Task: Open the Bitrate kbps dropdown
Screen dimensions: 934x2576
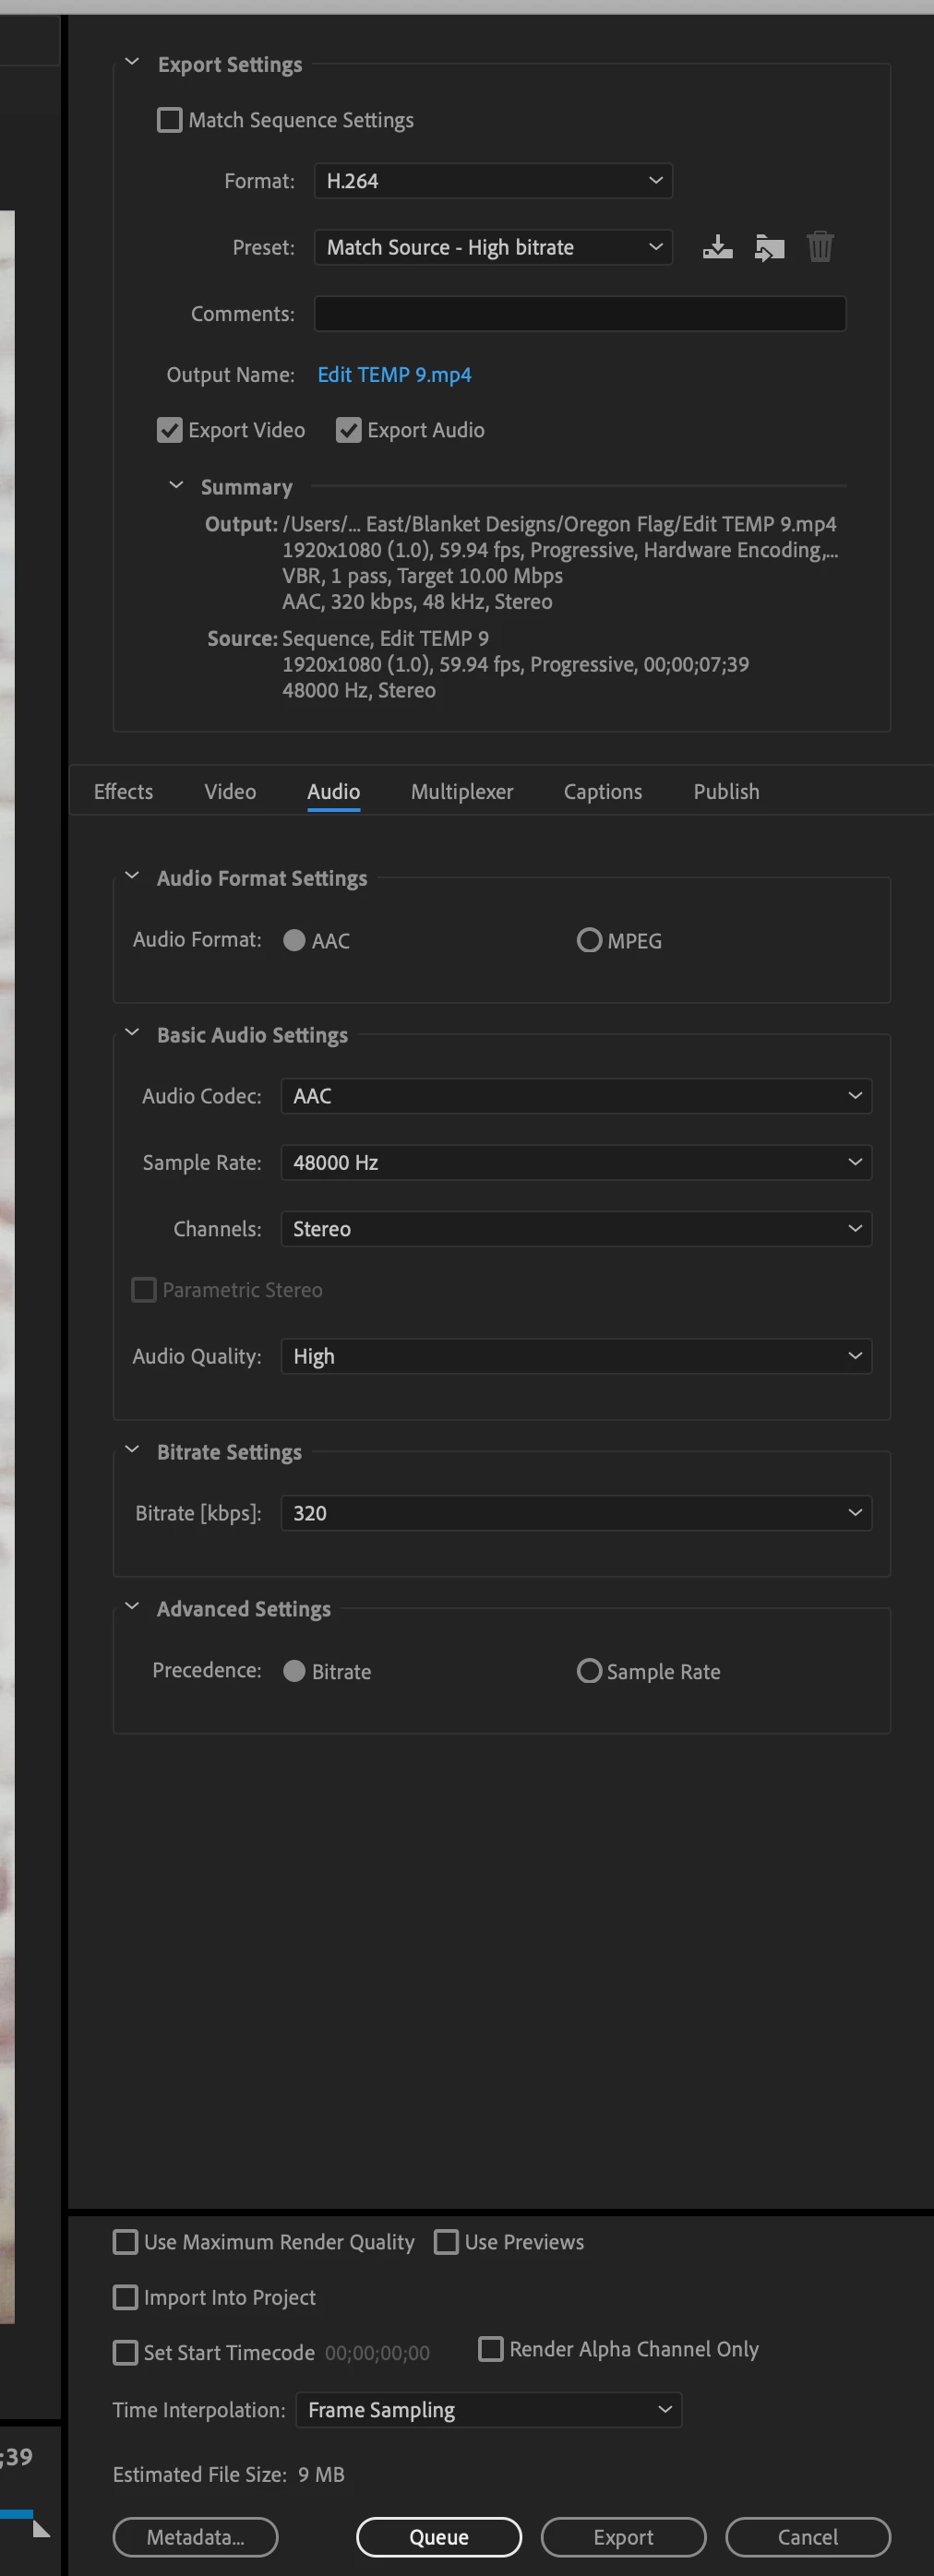Action: (x=576, y=1513)
